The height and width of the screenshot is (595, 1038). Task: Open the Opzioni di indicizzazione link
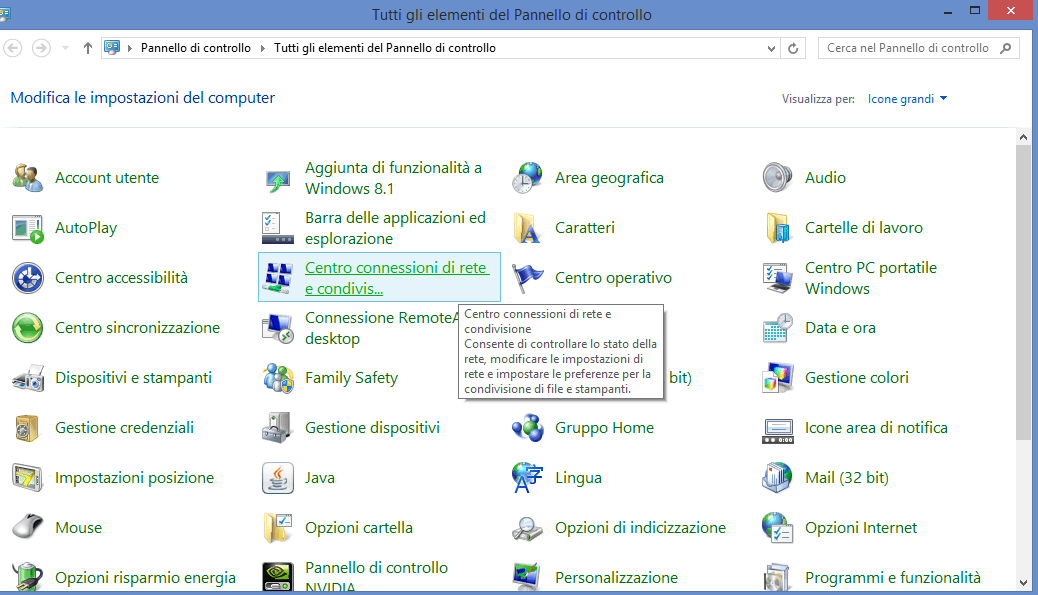(640, 528)
